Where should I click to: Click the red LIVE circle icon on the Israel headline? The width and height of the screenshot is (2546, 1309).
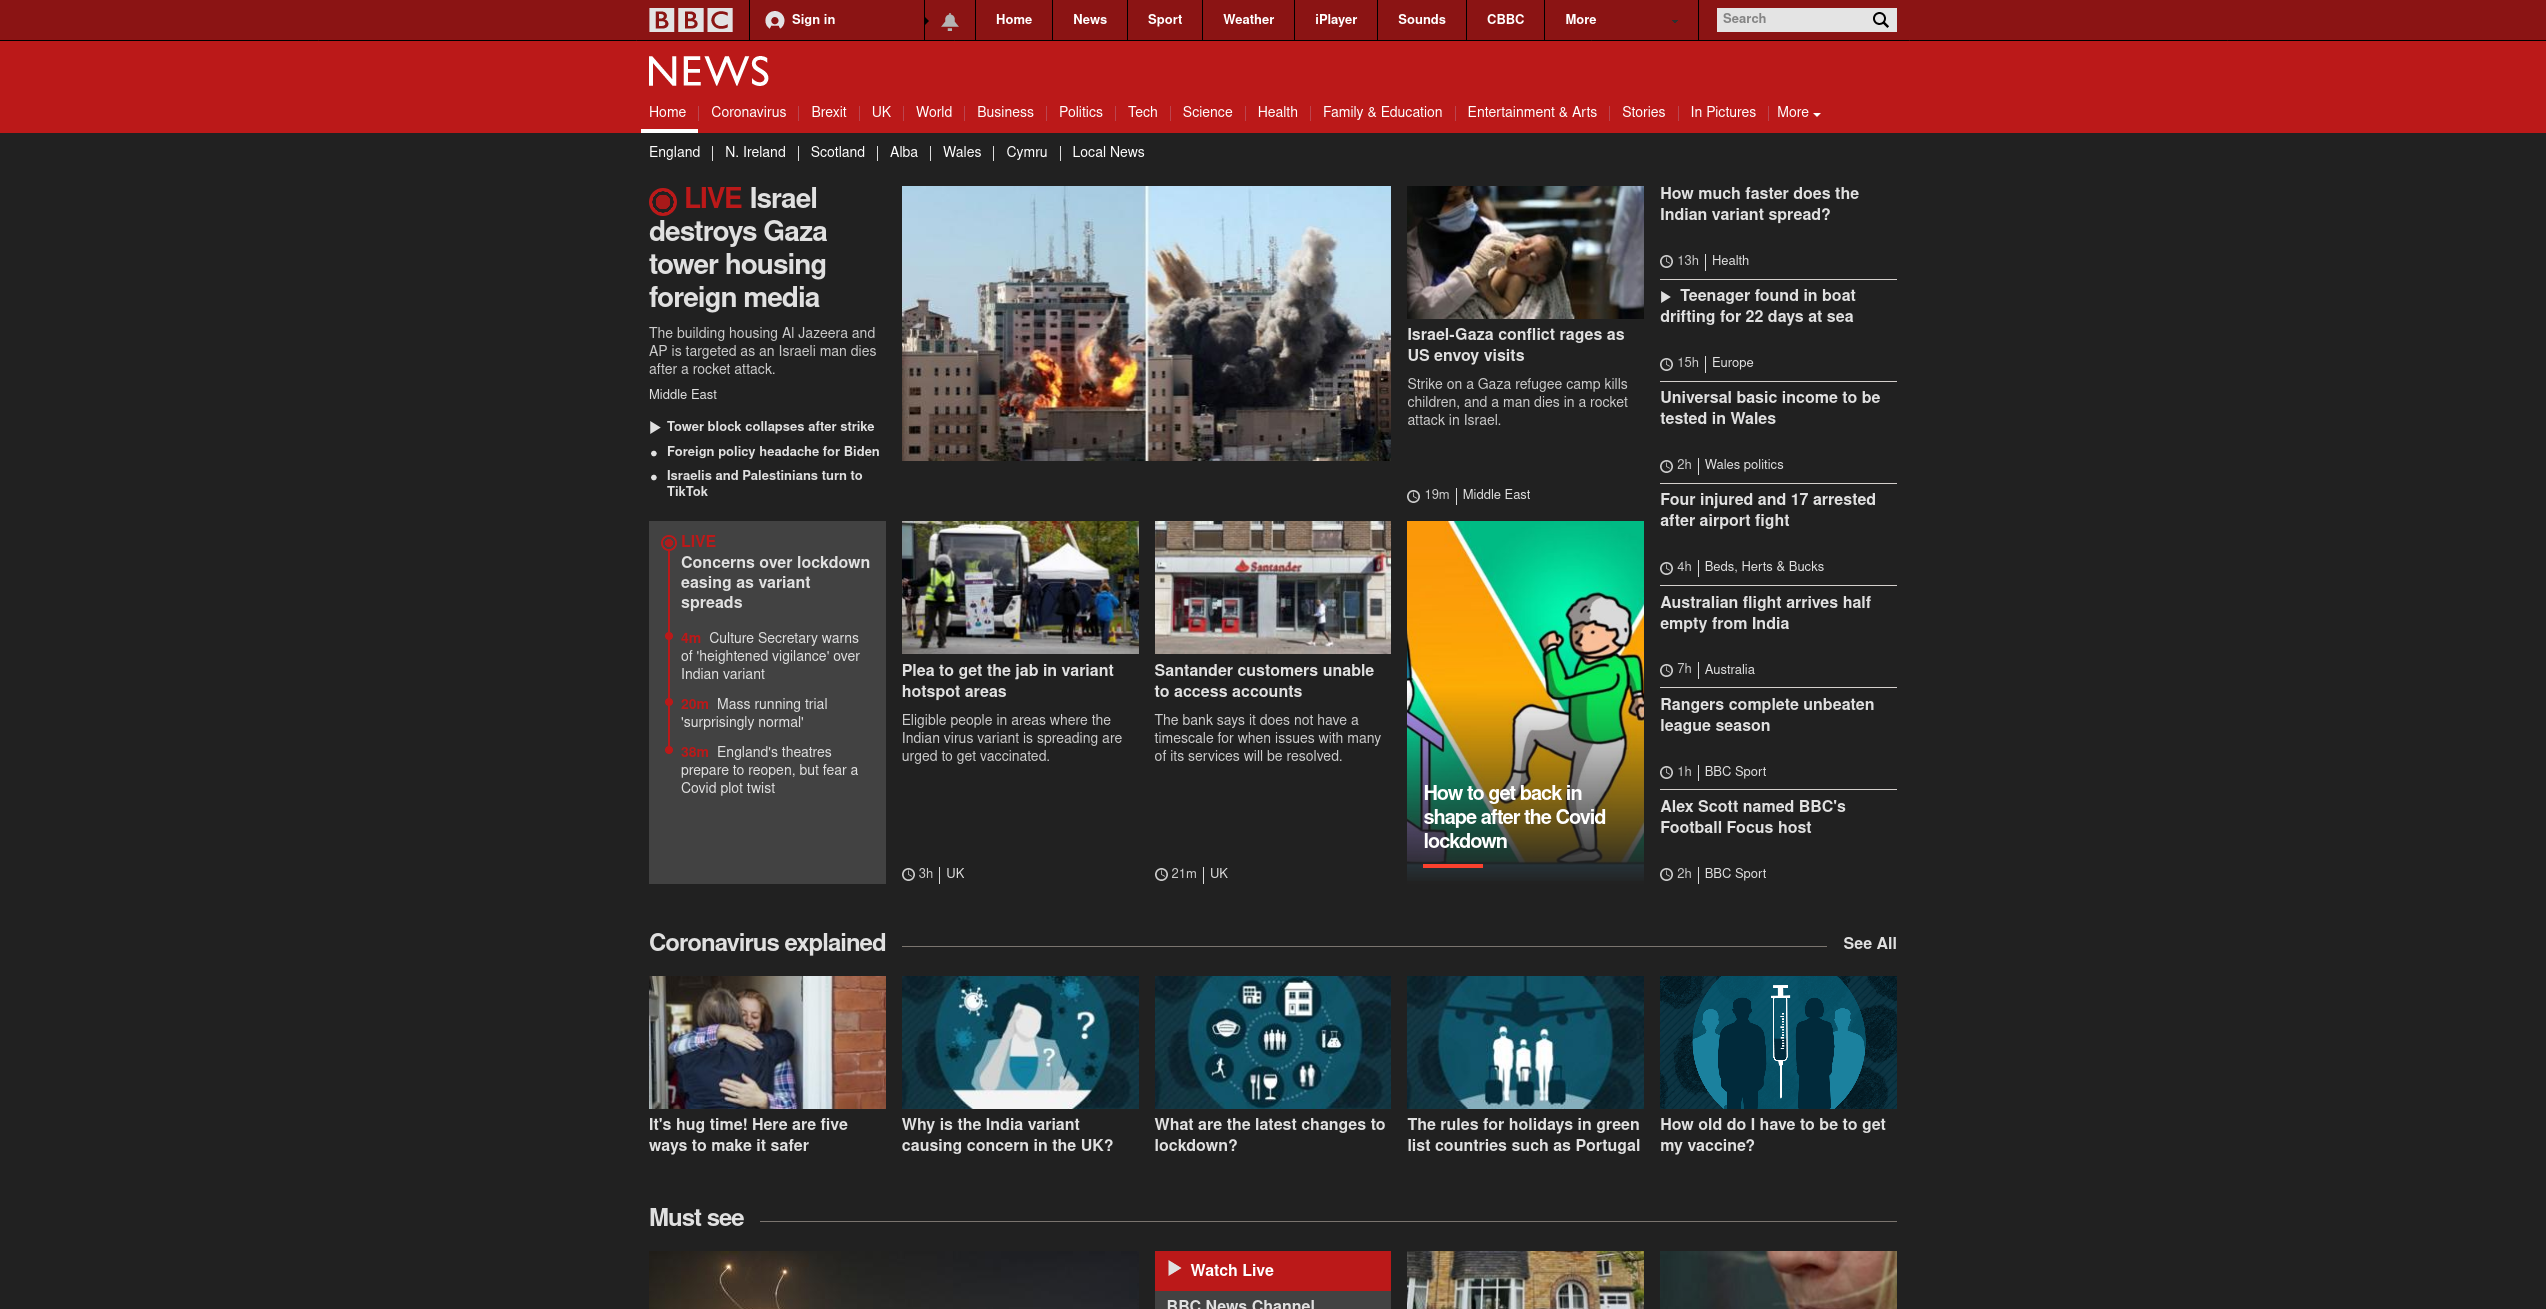tap(662, 201)
